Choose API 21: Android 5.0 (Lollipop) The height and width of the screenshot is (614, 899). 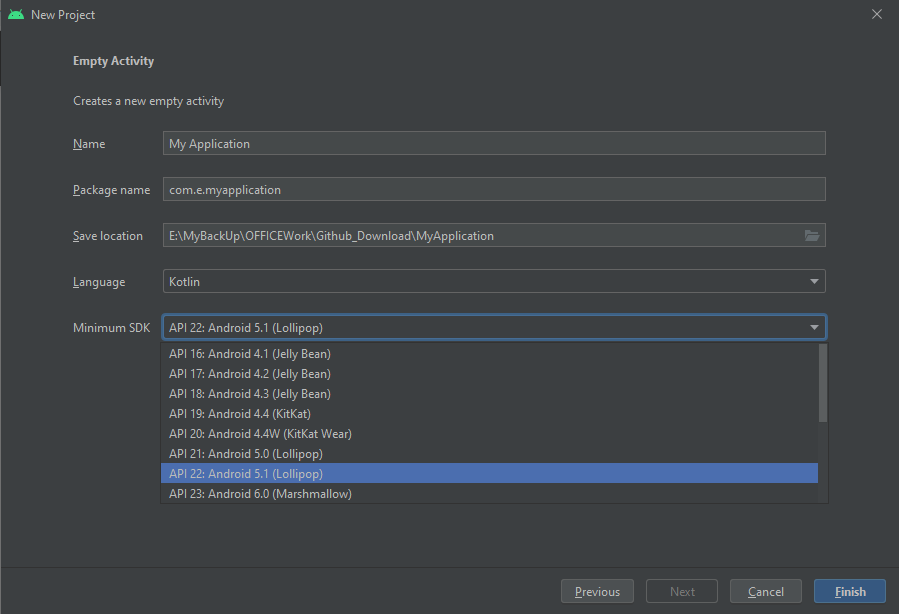490,454
